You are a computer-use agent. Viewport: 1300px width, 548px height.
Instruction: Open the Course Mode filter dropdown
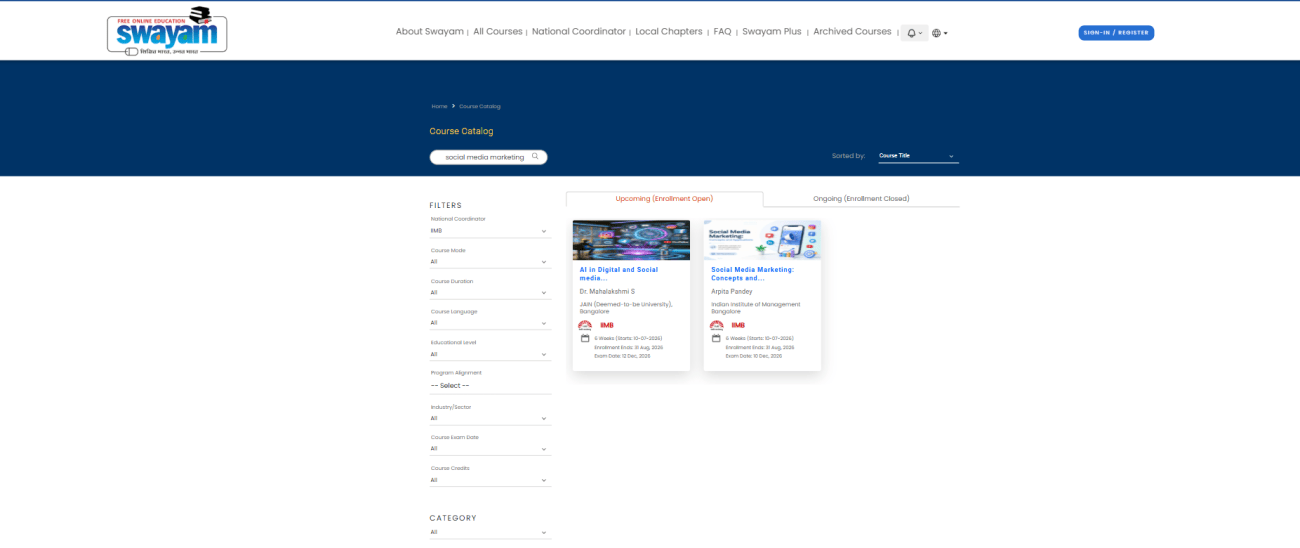490,262
